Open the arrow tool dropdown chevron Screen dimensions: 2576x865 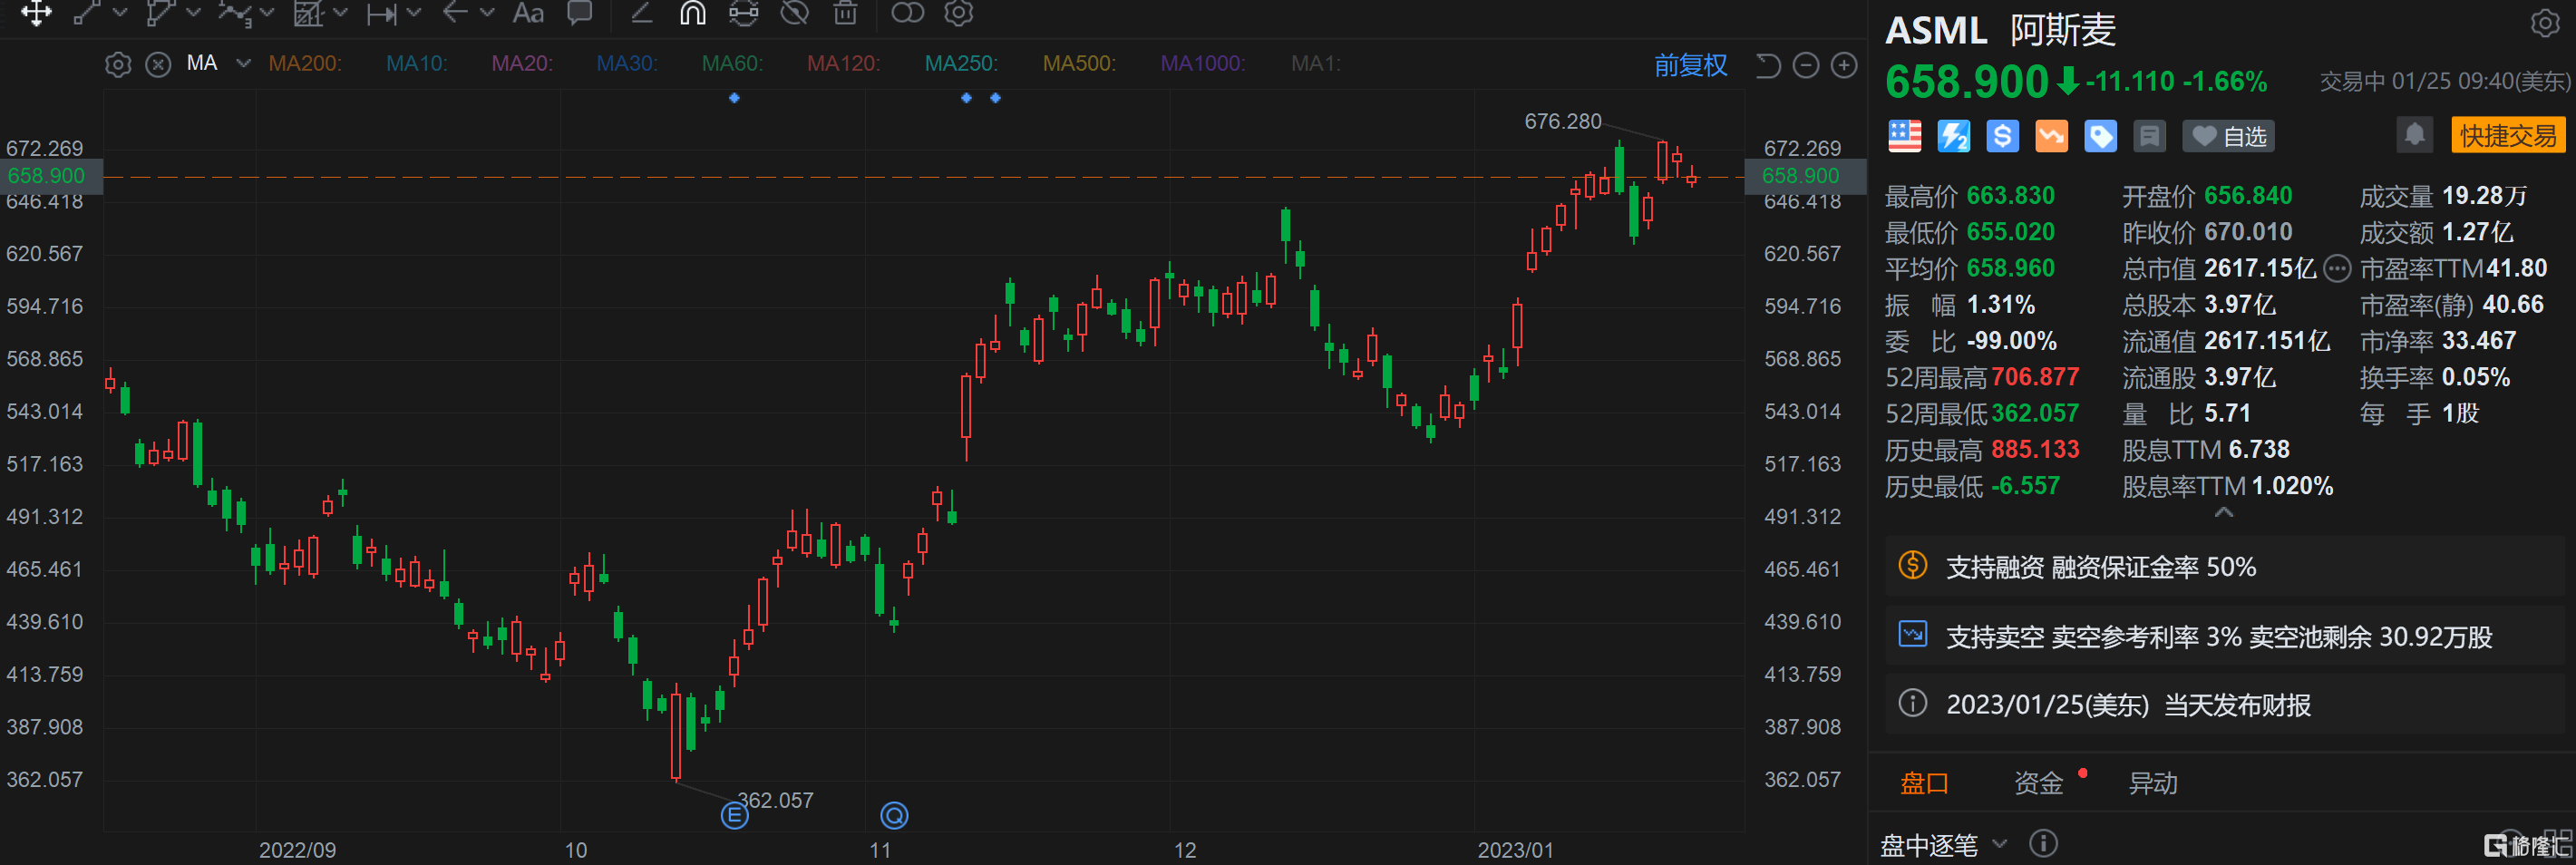click(x=487, y=14)
